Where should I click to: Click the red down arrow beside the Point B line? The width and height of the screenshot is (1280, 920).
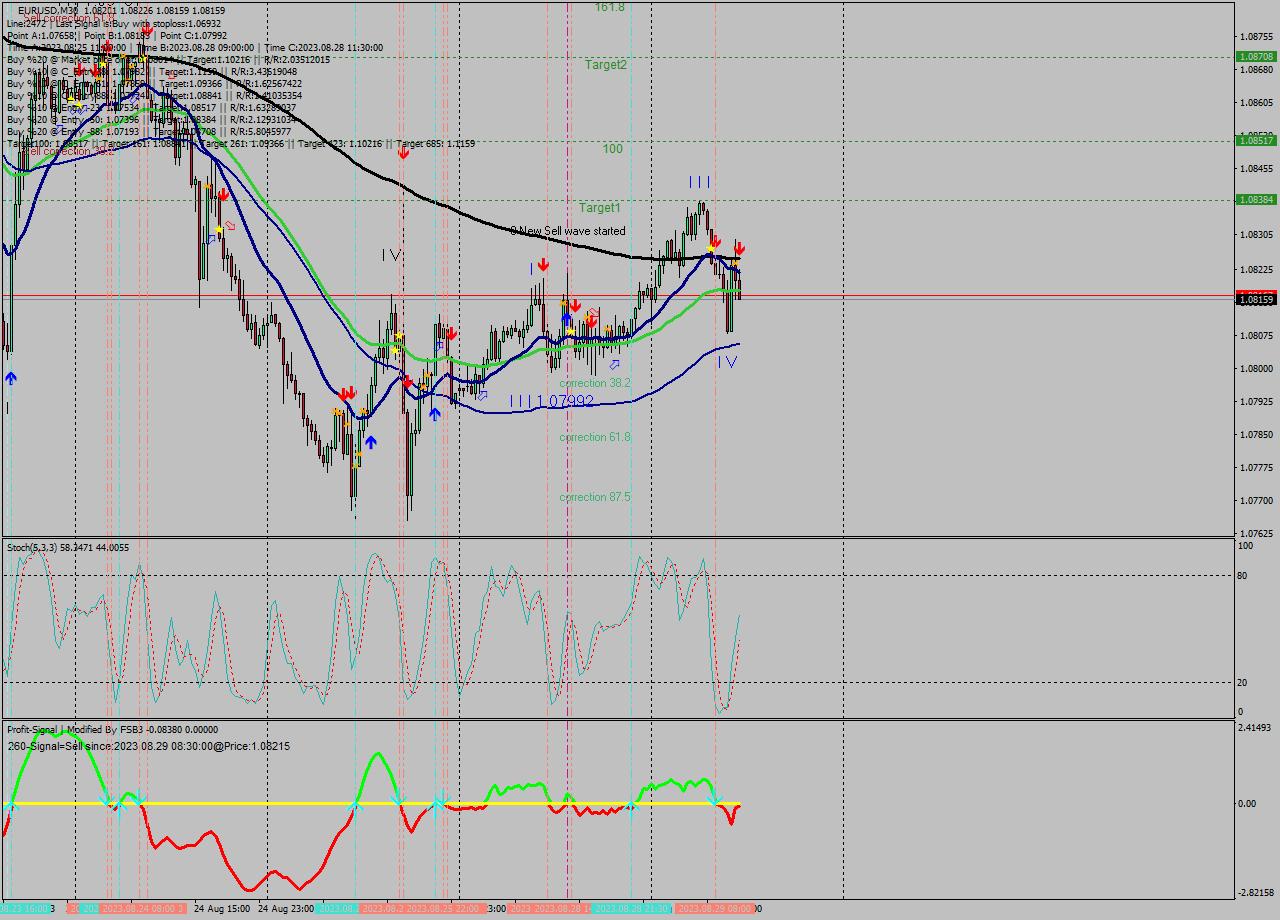pyautogui.click(x=146, y=31)
